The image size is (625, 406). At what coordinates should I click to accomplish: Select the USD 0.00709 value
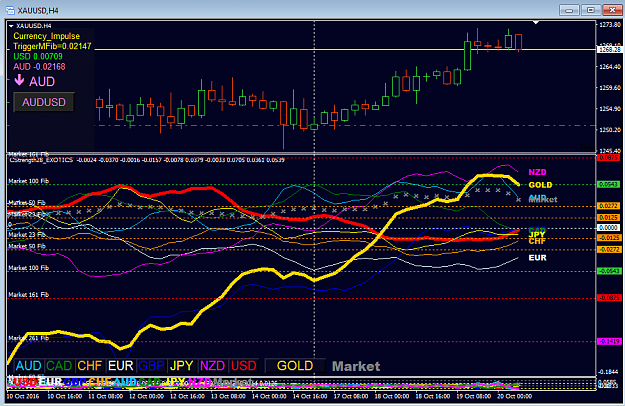pos(38,57)
